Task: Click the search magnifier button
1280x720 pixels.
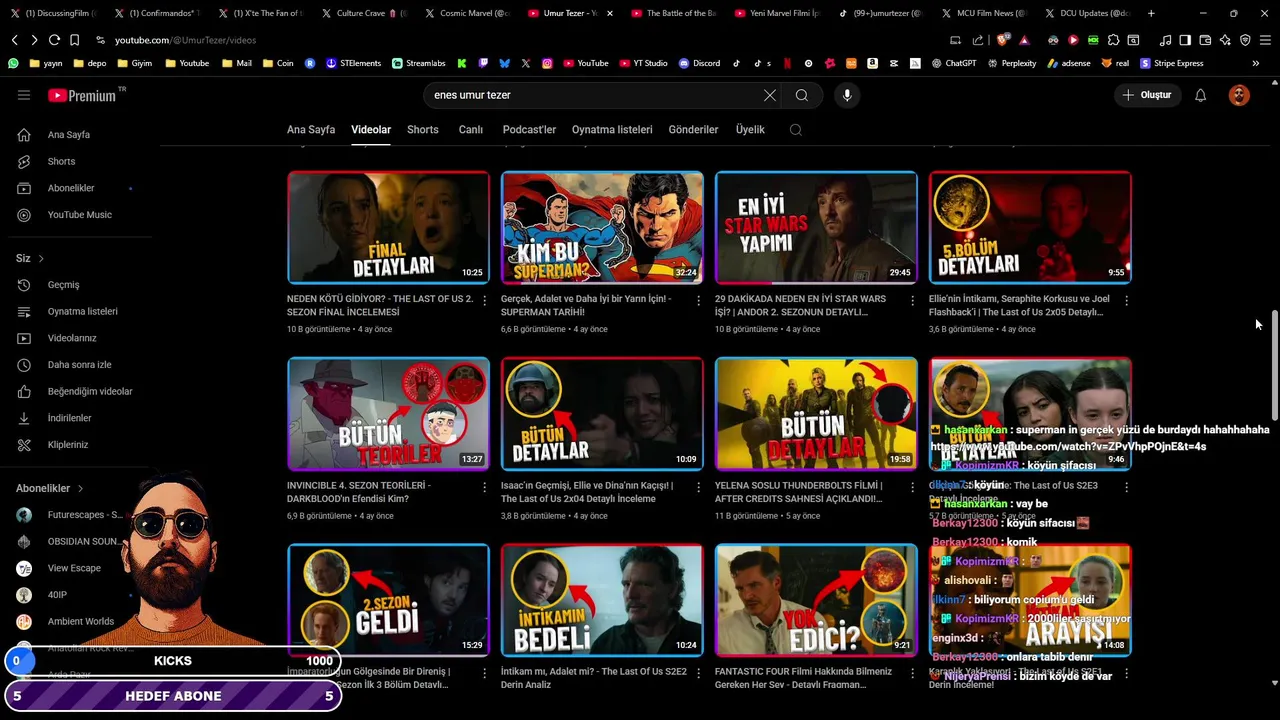Action: [x=802, y=95]
